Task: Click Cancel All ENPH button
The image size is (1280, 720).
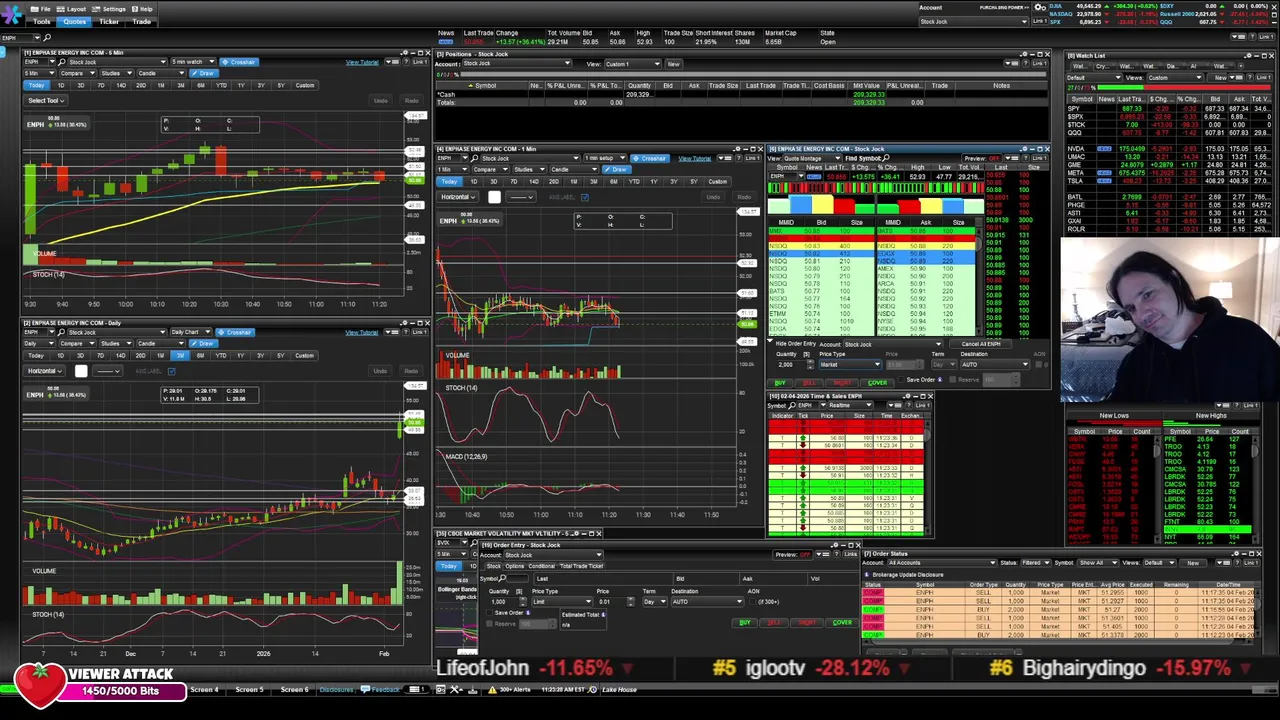Action: [981, 343]
